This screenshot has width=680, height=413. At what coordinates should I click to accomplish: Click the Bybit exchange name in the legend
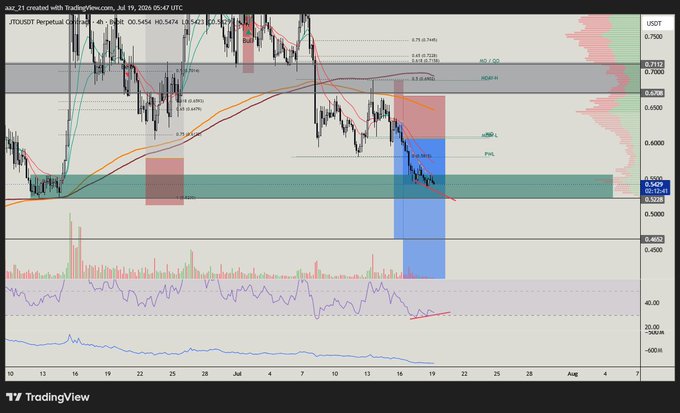(117, 22)
